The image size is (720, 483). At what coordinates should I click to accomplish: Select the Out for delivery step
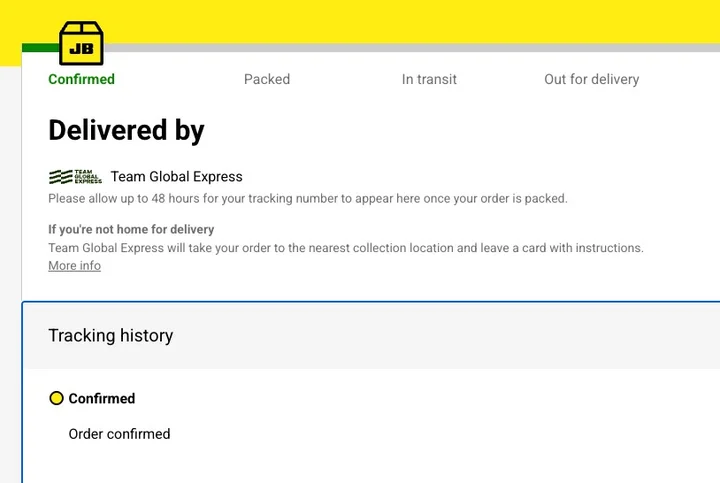click(591, 79)
